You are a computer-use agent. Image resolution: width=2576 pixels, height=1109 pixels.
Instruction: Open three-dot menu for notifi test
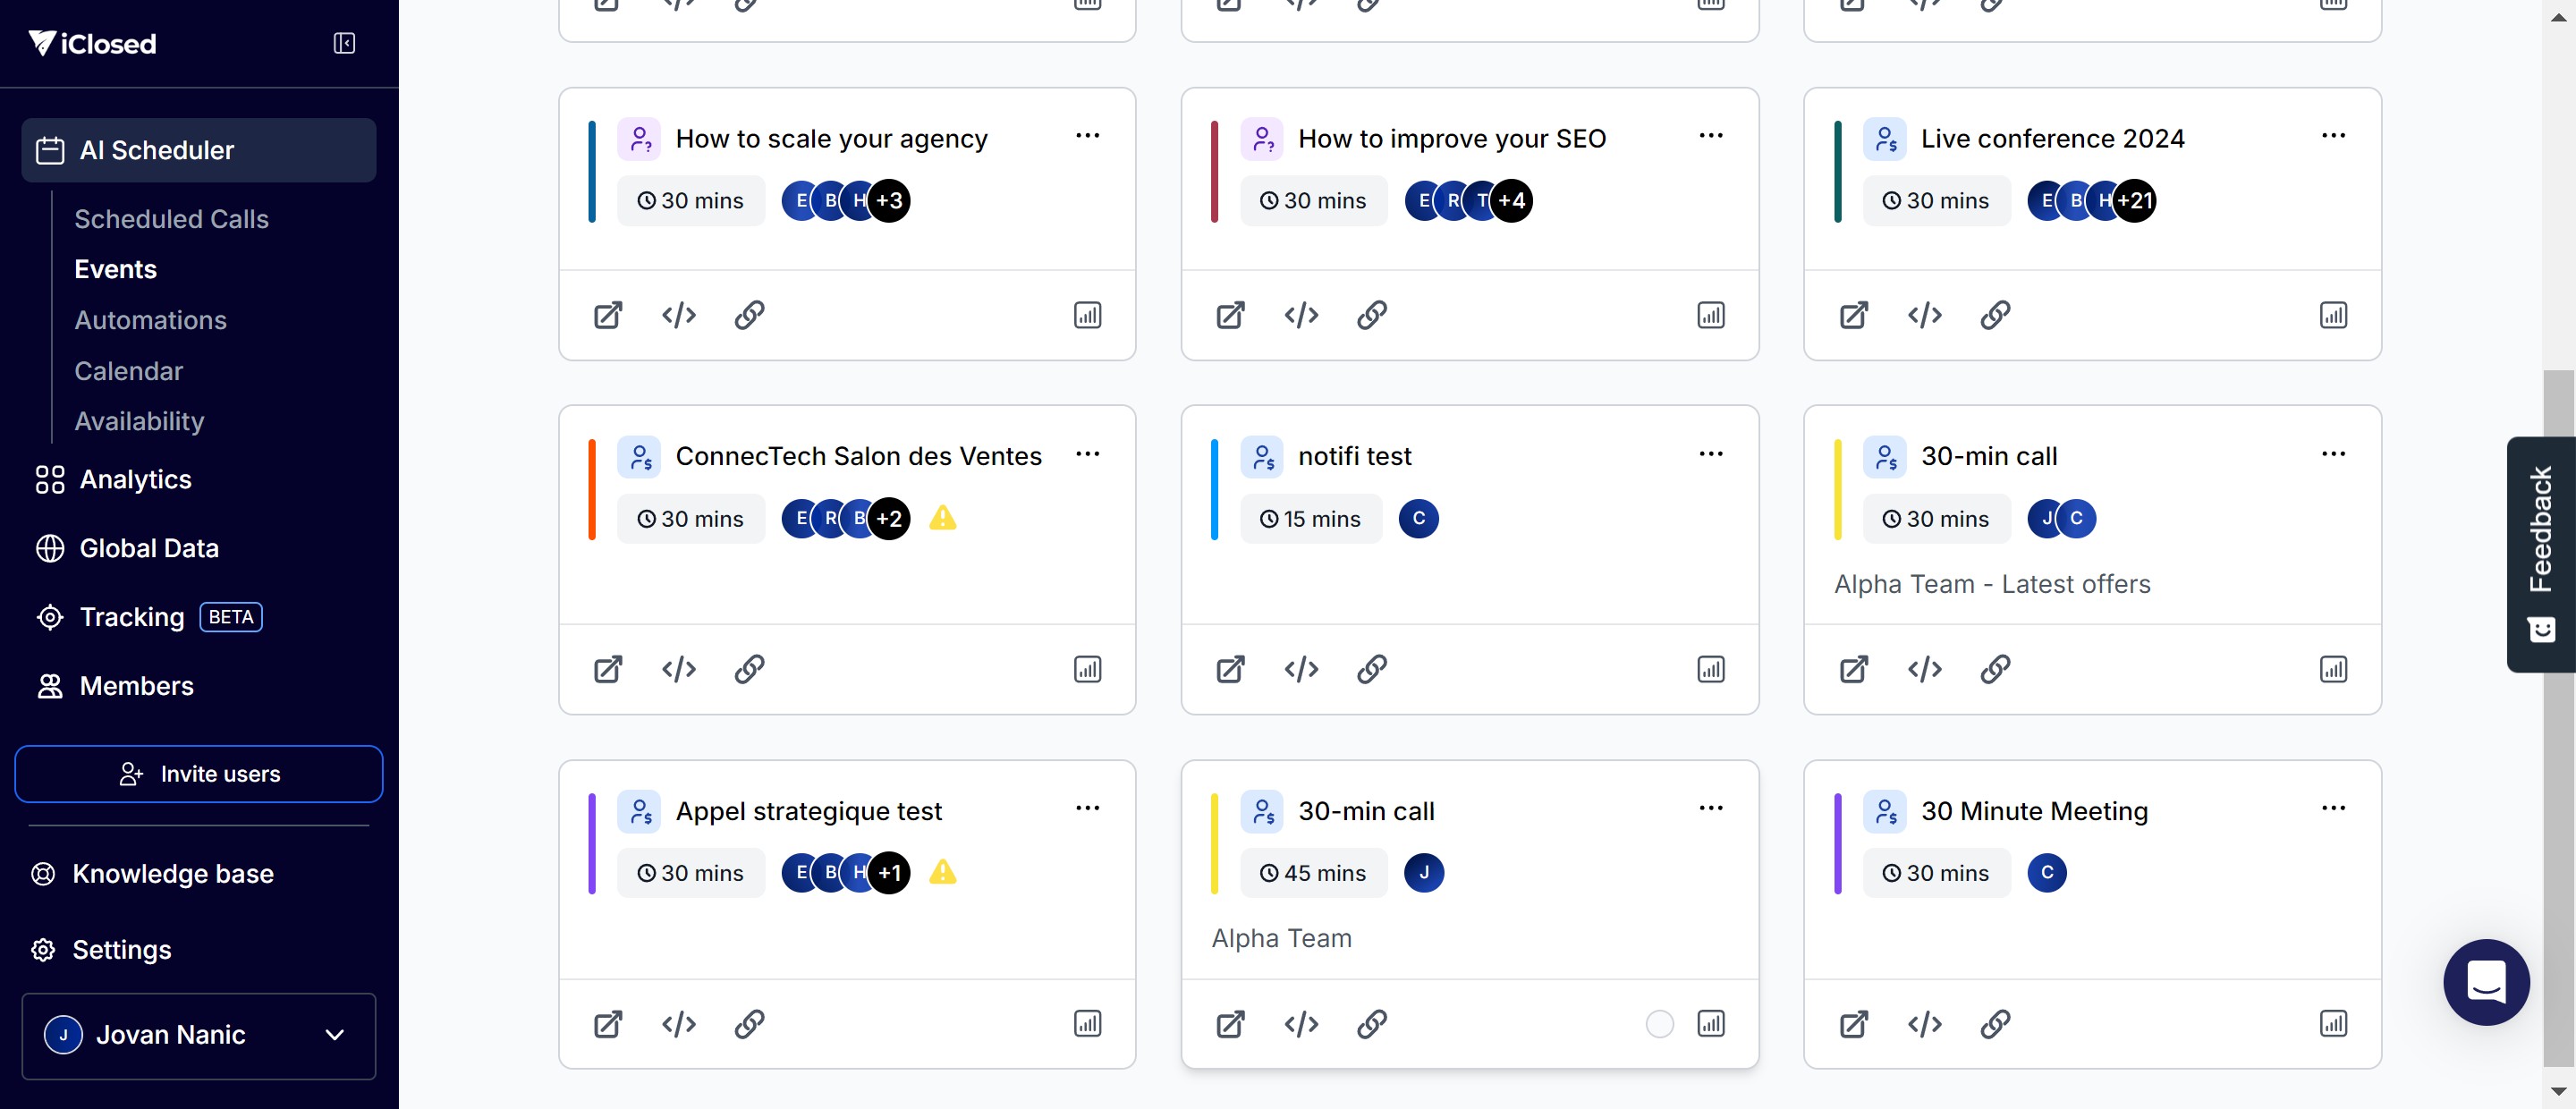[1710, 454]
